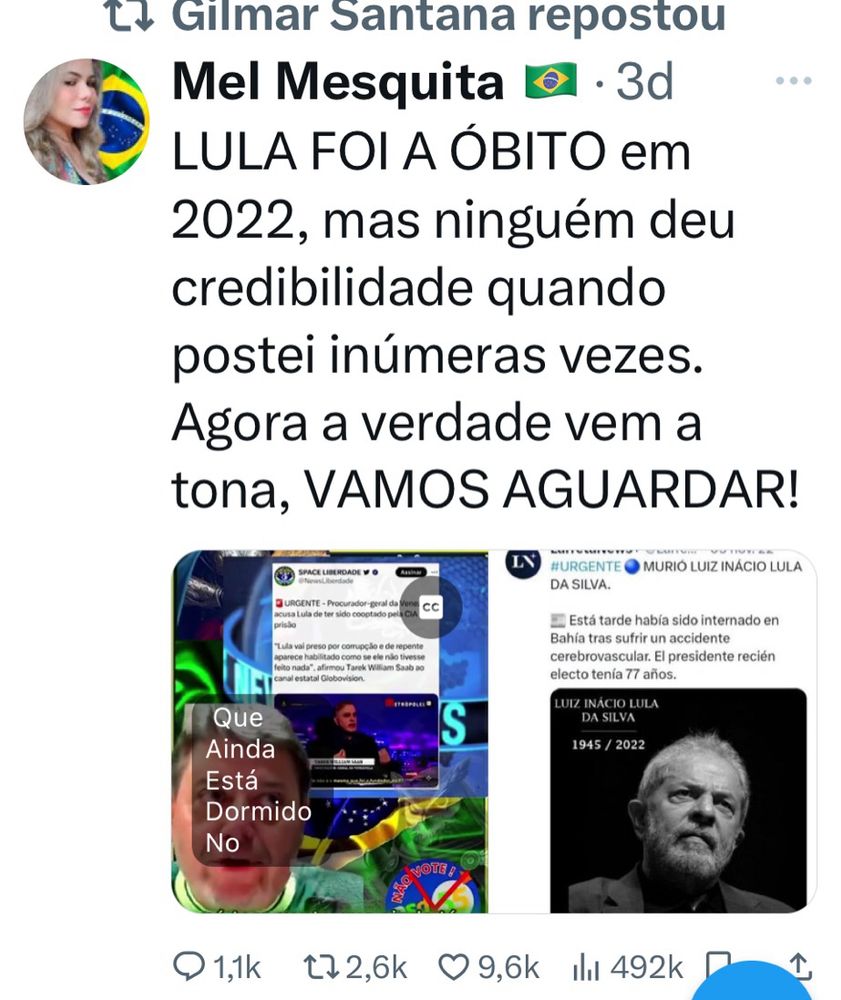Click the reply speech bubble icon
The image size is (841, 1000).
tap(189, 966)
